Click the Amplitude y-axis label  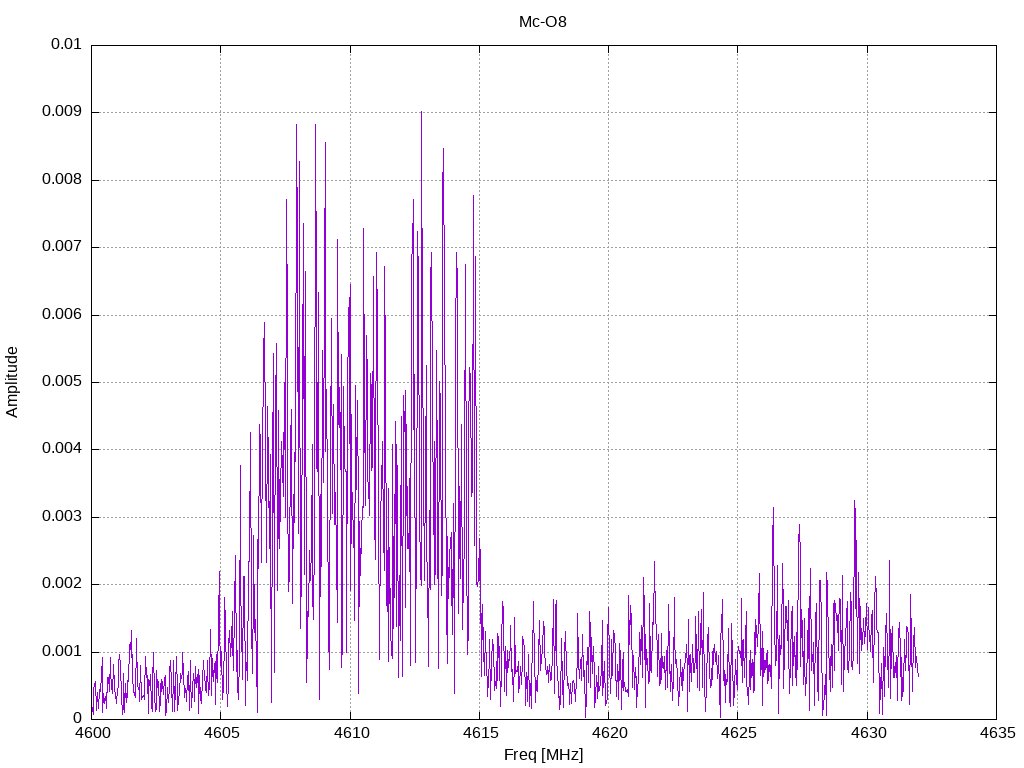click(13, 382)
